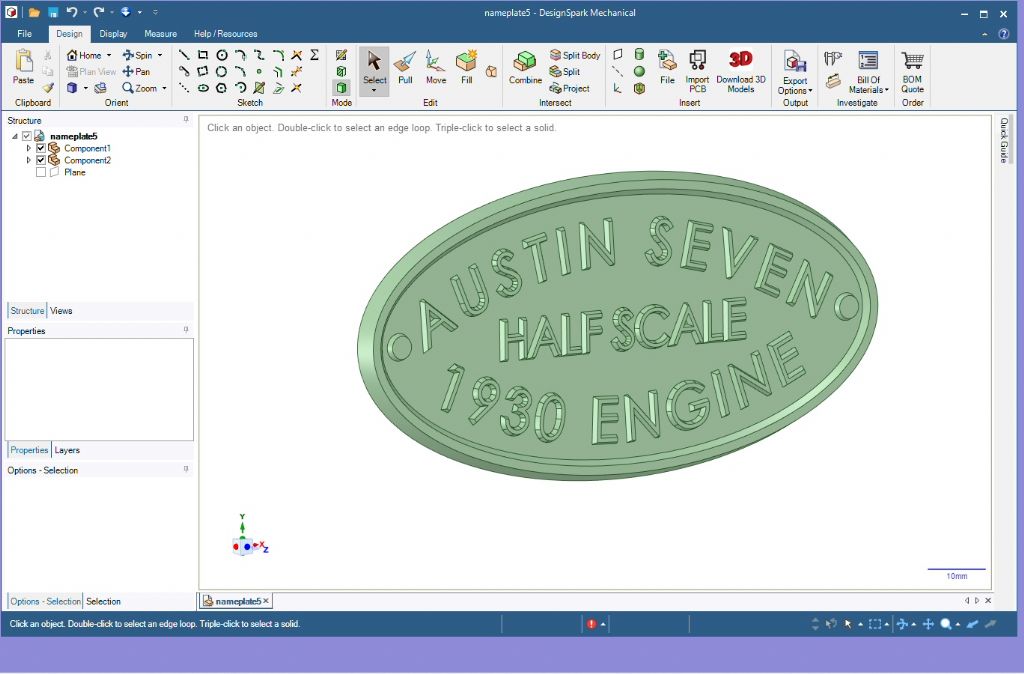Viewport: 1024px width, 674px height.
Task: Uncheck the Component1 visibility checkbox
Action: click(x=40, y=148)
